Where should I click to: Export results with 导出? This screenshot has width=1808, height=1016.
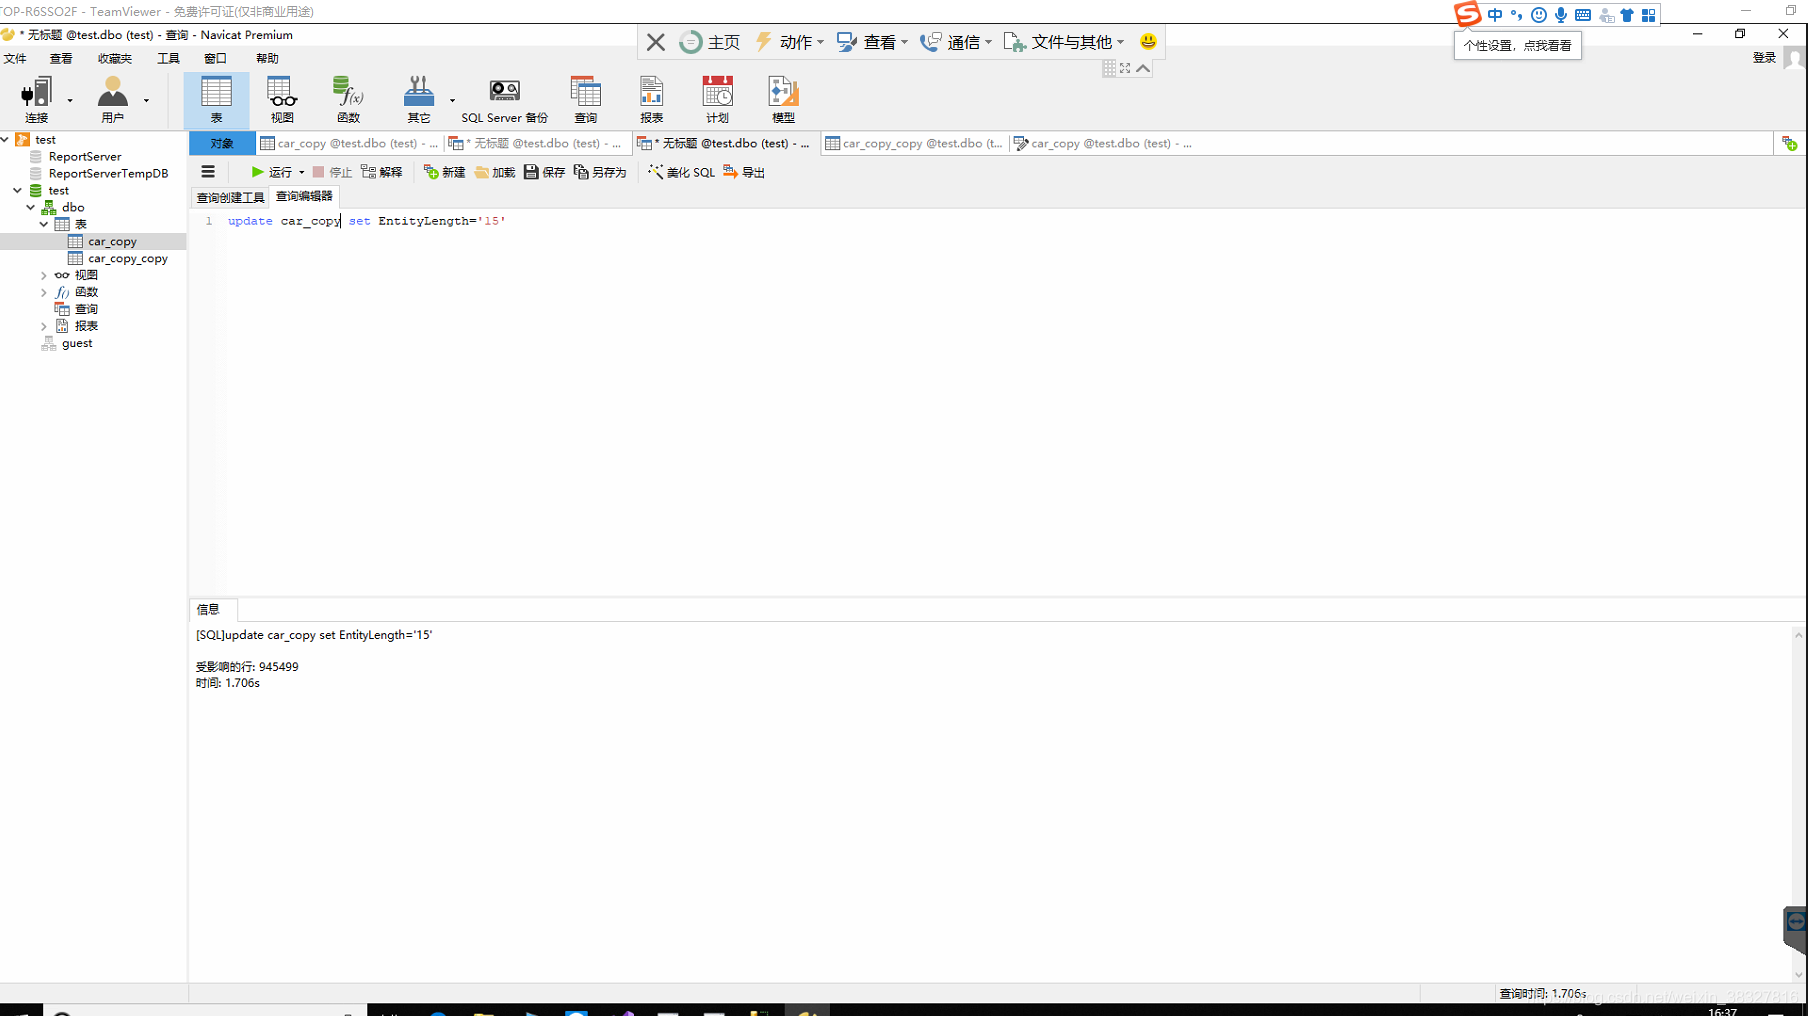(x=744, y=172)
